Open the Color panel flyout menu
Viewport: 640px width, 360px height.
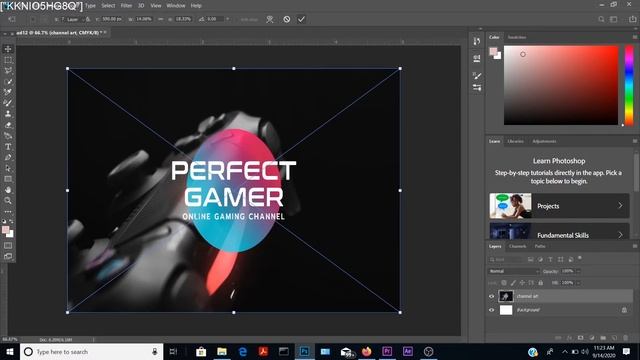[635, 37]
